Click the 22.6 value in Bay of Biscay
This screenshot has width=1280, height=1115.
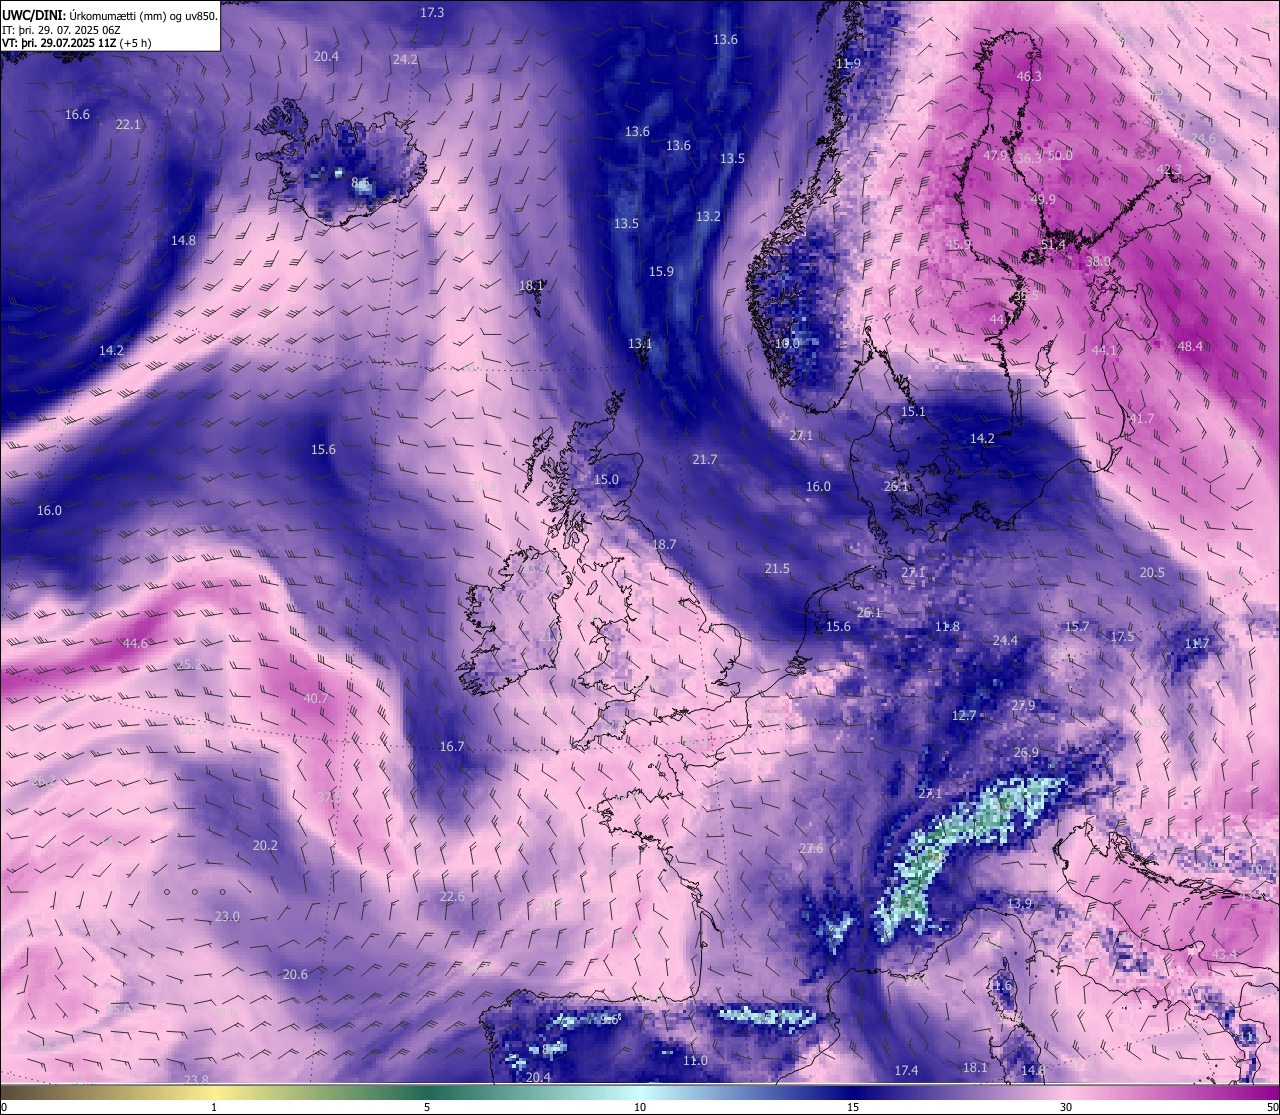point(452,896)
